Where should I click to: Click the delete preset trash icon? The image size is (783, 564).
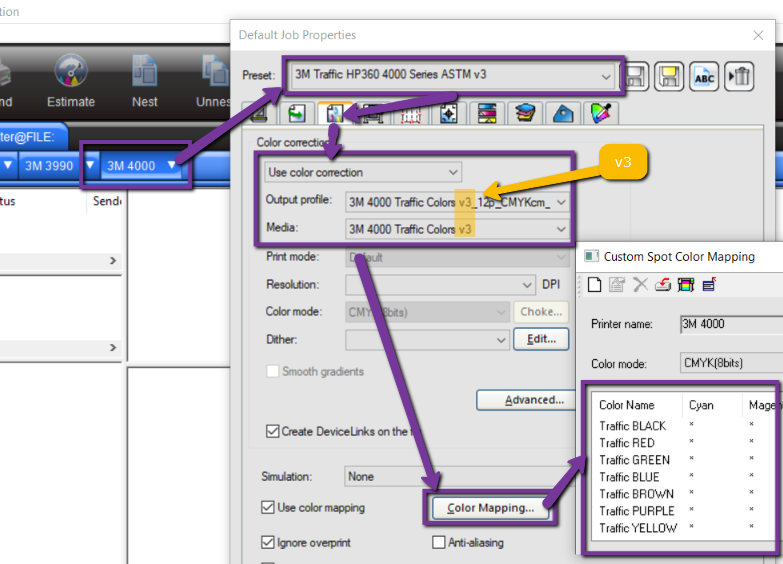(738, 76)
